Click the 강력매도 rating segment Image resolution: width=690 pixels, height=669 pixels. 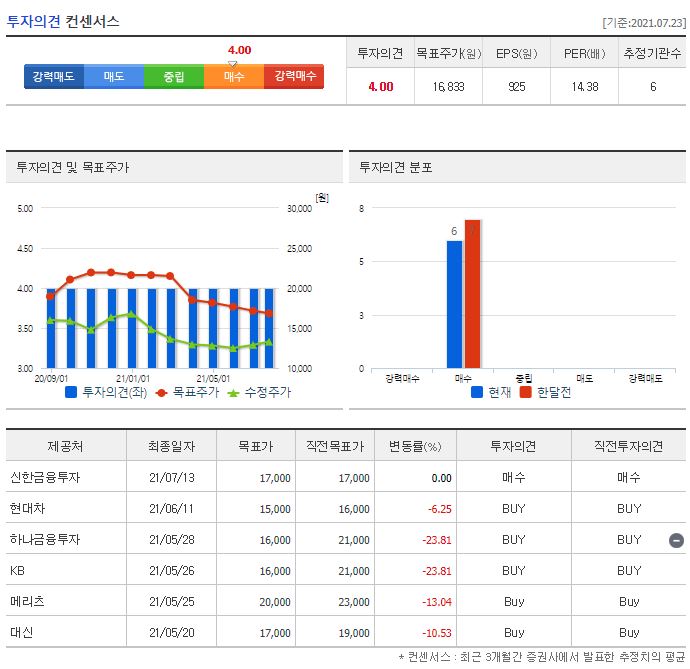pyautogui.click(x=54, y=76)
